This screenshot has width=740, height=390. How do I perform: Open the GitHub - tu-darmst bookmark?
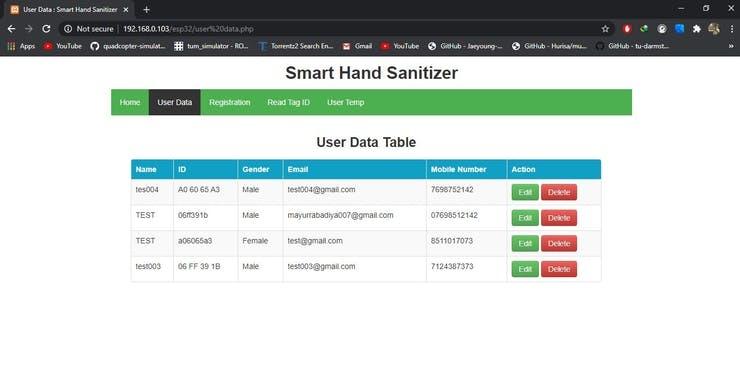tap(632, 46)
